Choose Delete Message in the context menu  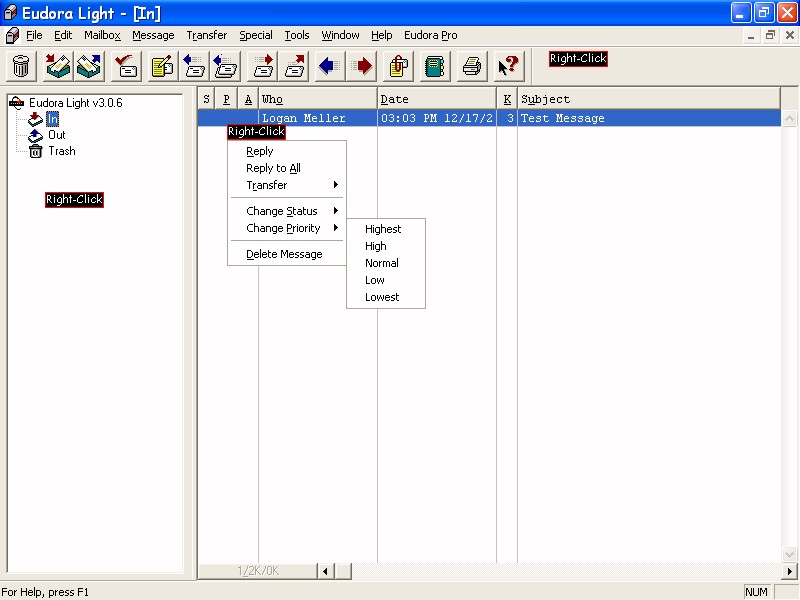tap(287, 254)
